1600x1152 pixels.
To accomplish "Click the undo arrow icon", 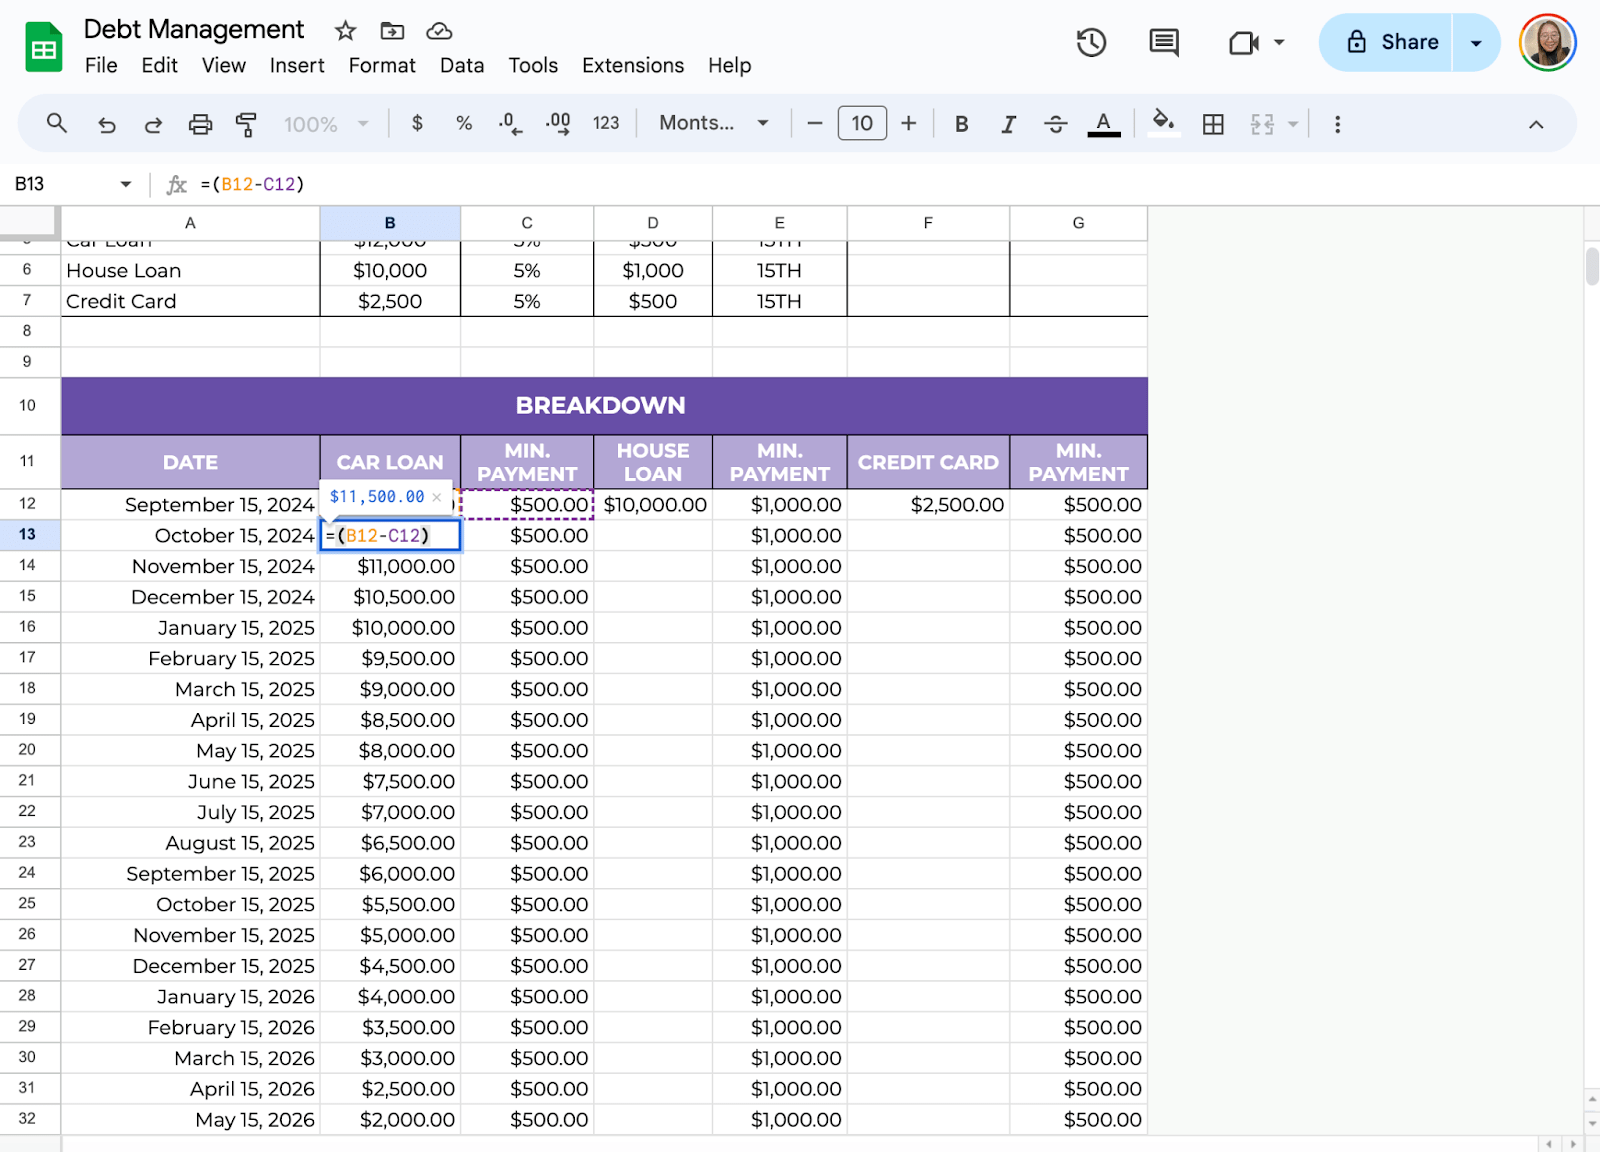I will [x=107, y=124].
